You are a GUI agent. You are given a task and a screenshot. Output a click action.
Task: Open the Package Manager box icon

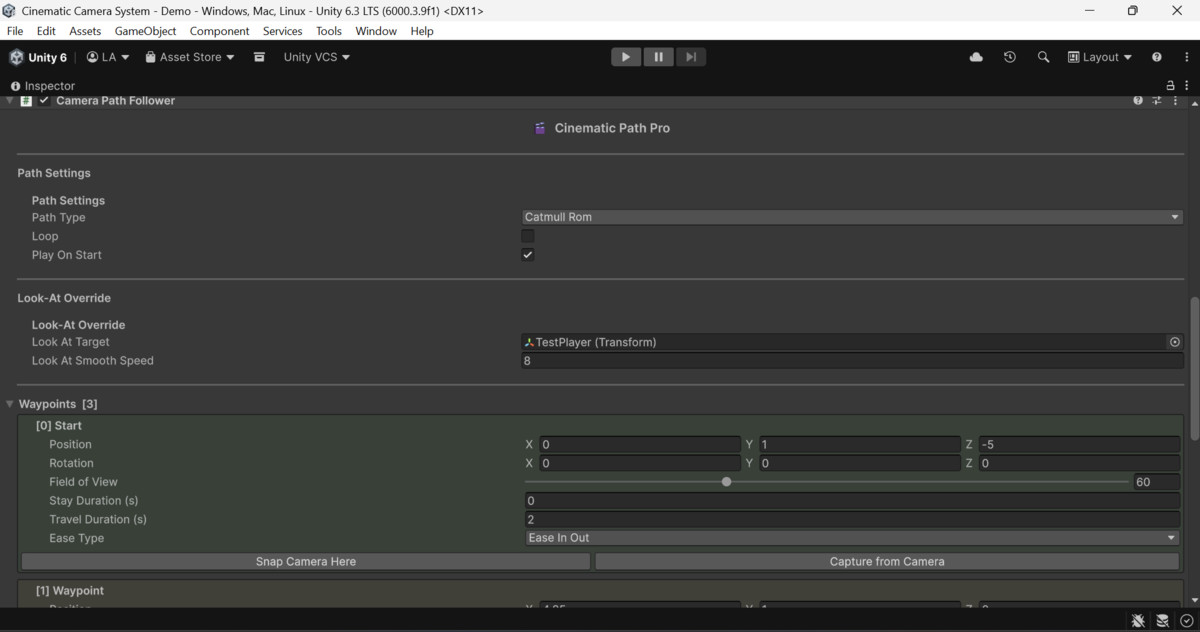click(x=259, y=57)
